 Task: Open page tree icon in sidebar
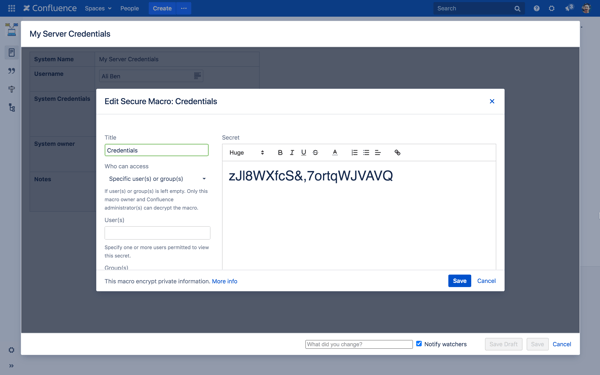click(x=12, y=108)
